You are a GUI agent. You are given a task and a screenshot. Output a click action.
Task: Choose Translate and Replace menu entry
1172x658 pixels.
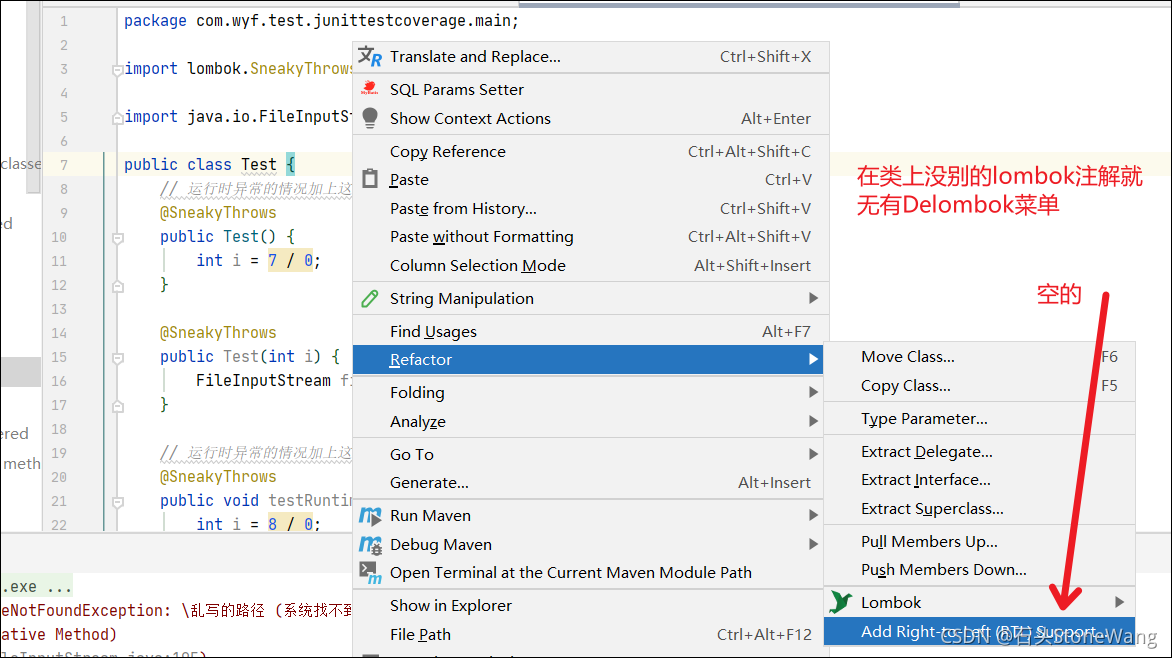pos(590,57)
